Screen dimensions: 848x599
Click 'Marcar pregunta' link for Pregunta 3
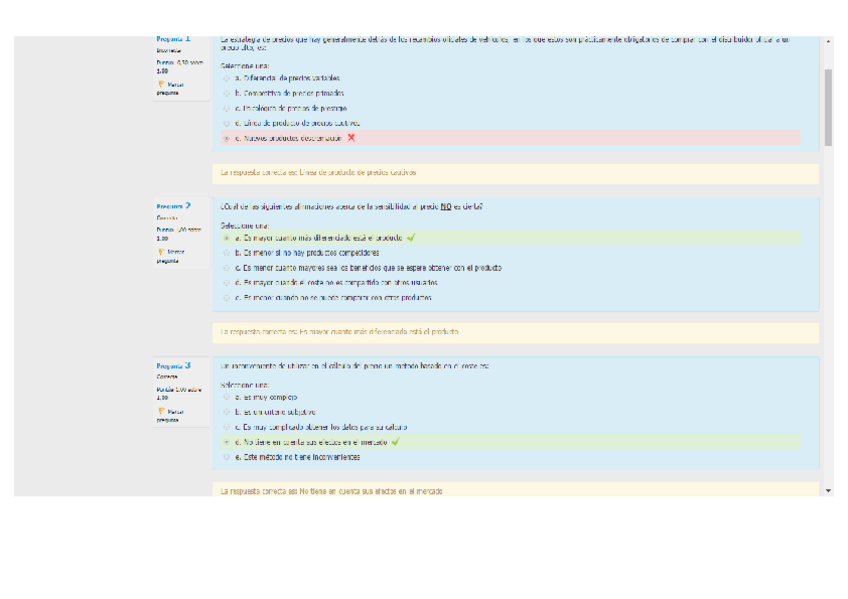point(170,415)
